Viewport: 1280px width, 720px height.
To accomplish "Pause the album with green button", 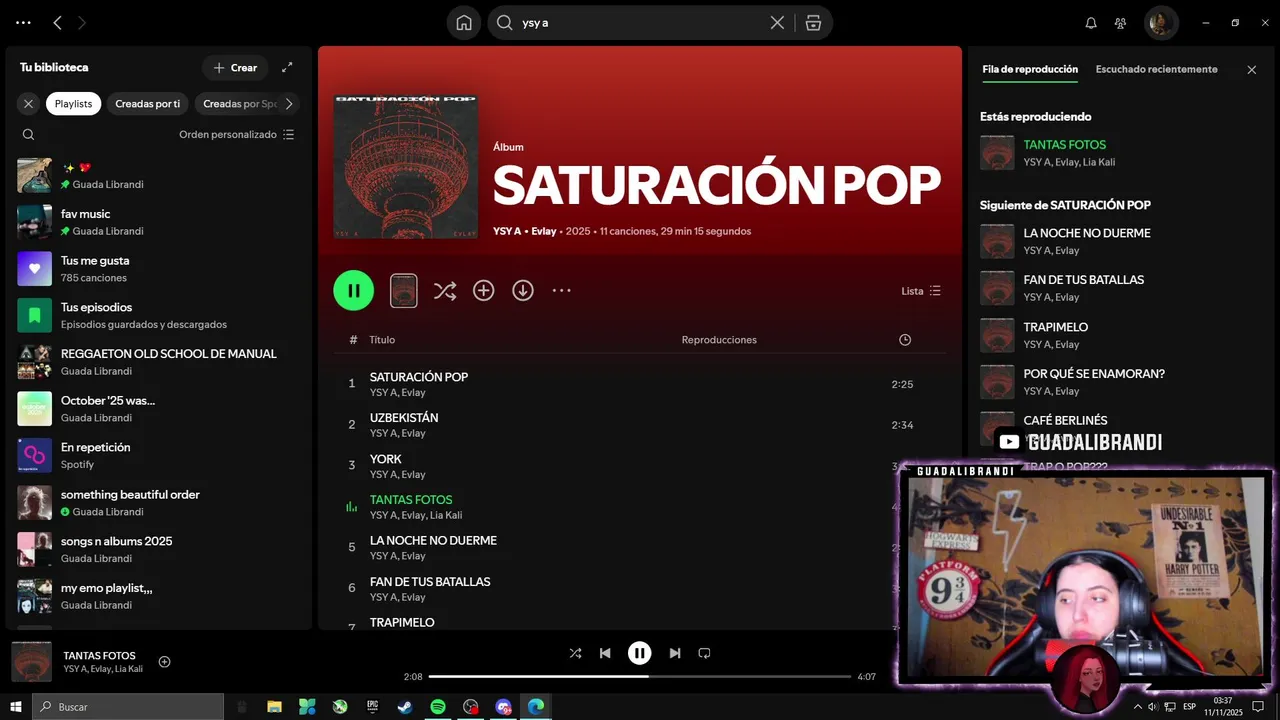I will (x=354, y=290).
